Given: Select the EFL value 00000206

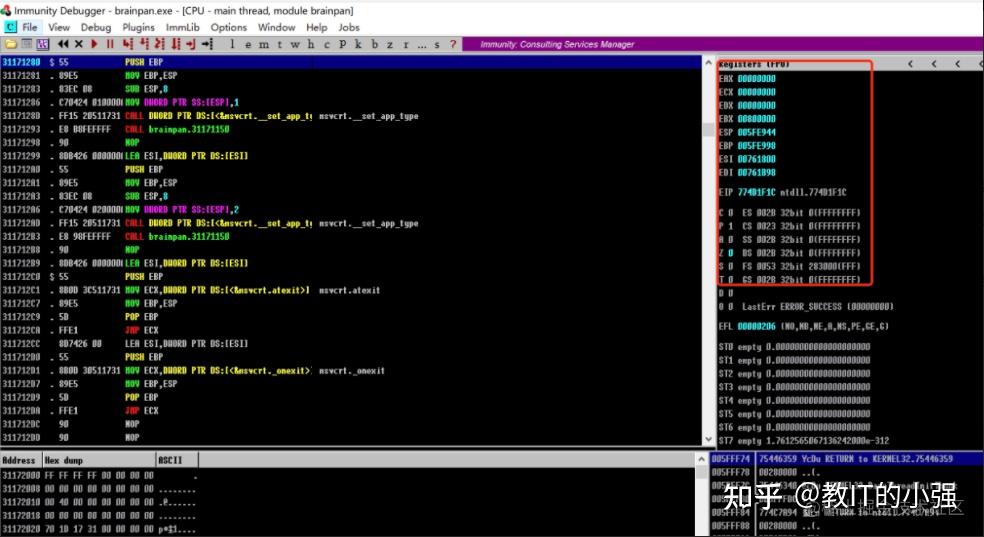Looking at the screenshot, I should coord(757,326).
